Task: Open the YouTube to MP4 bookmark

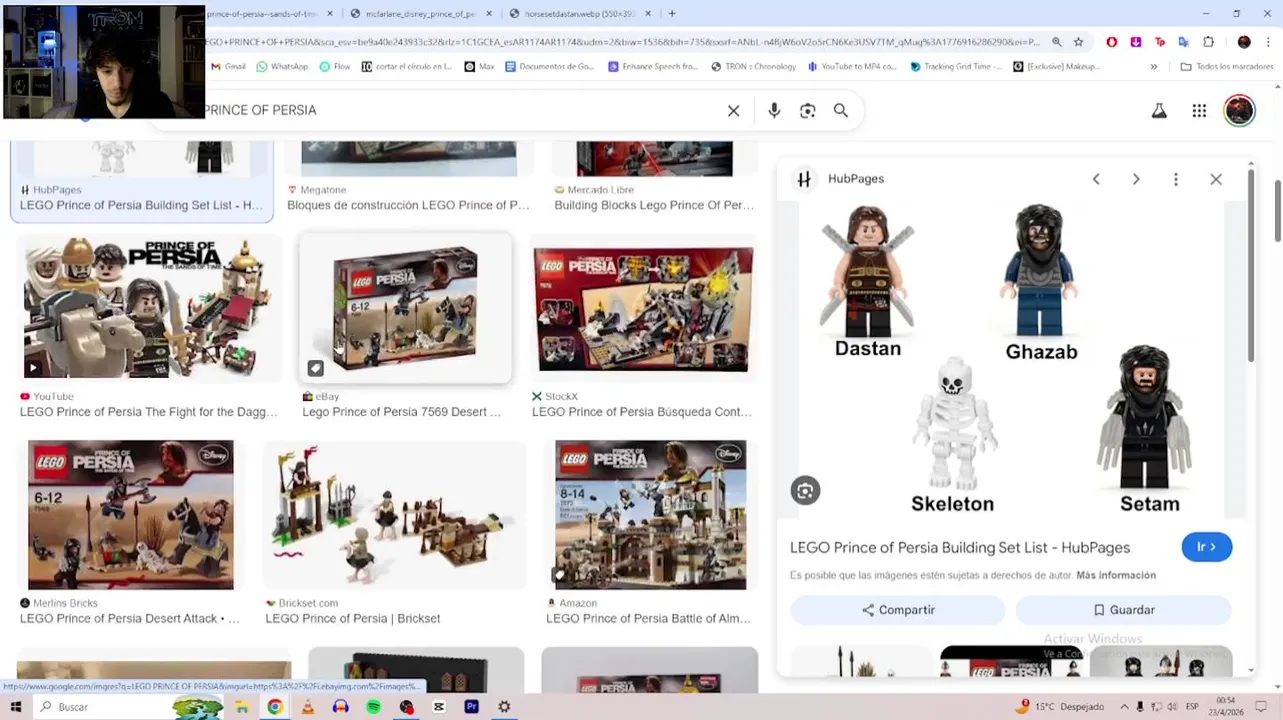Action: [851, 67]
